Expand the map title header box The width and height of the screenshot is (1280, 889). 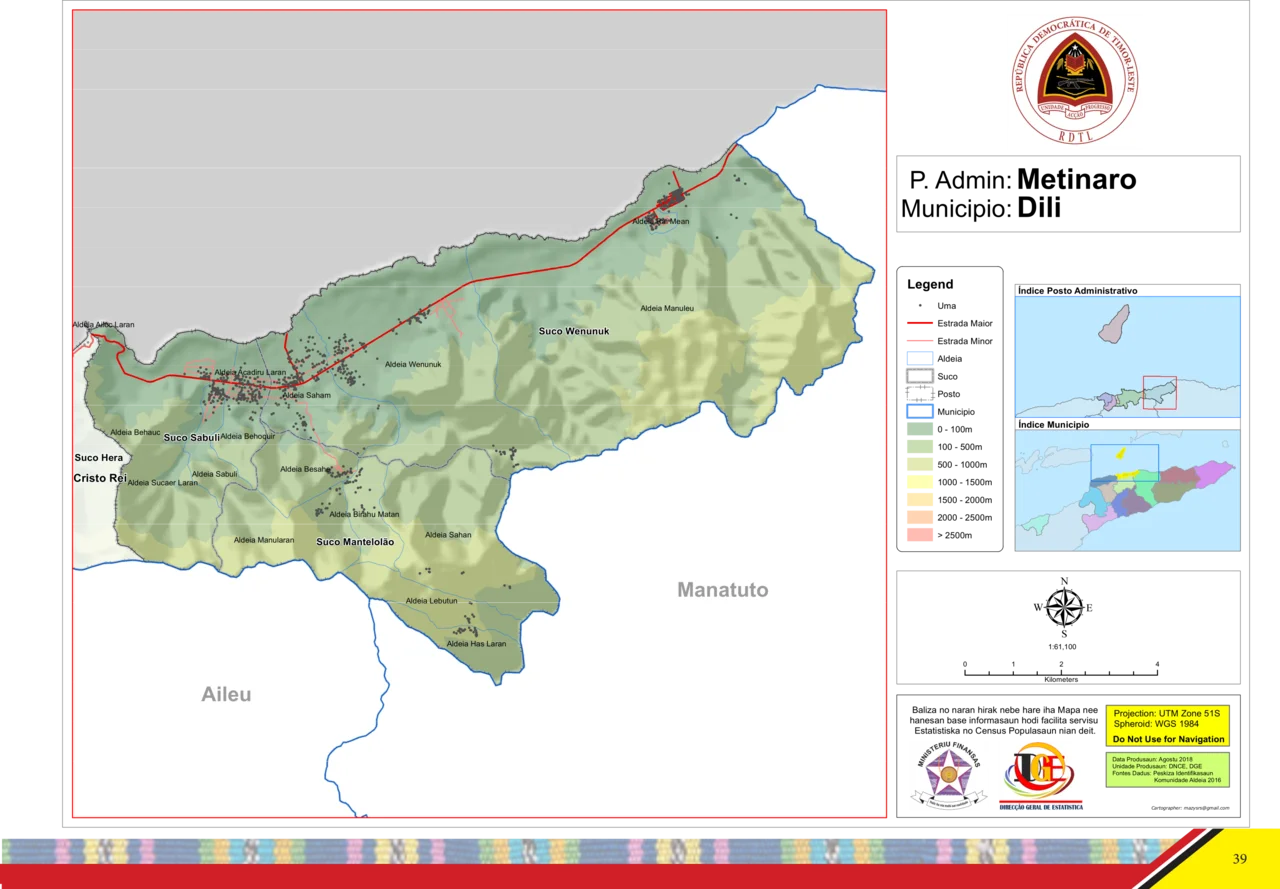(1066, 192)
